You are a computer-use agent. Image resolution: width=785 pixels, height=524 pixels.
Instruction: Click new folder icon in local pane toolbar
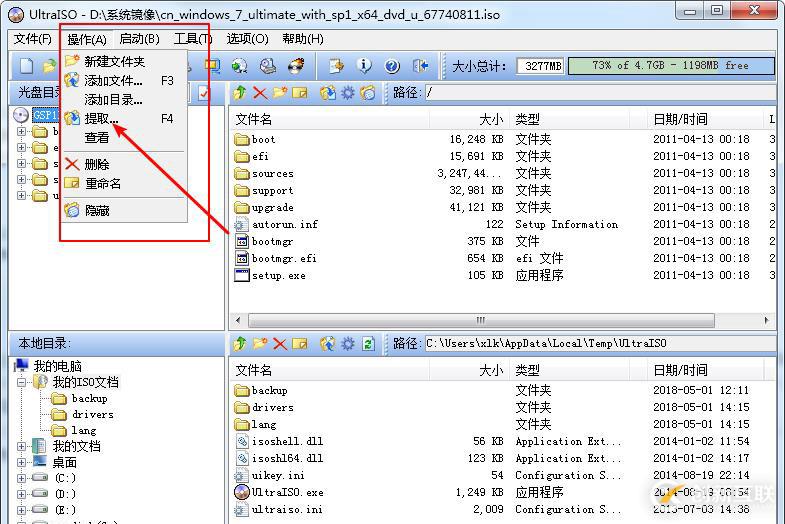tap(260, 344)
